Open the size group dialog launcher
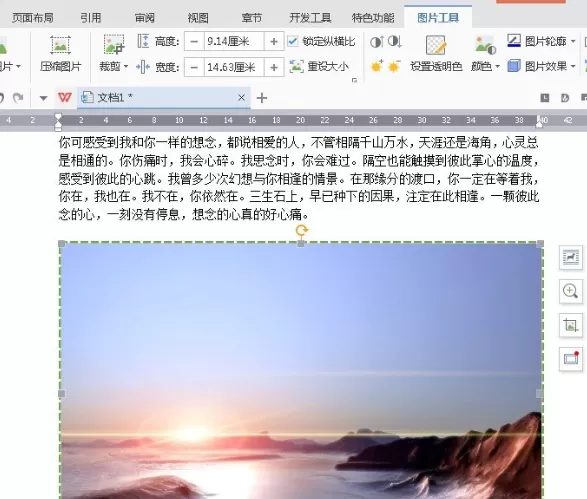Screen dimensions: 587x499 click(354, 80)
